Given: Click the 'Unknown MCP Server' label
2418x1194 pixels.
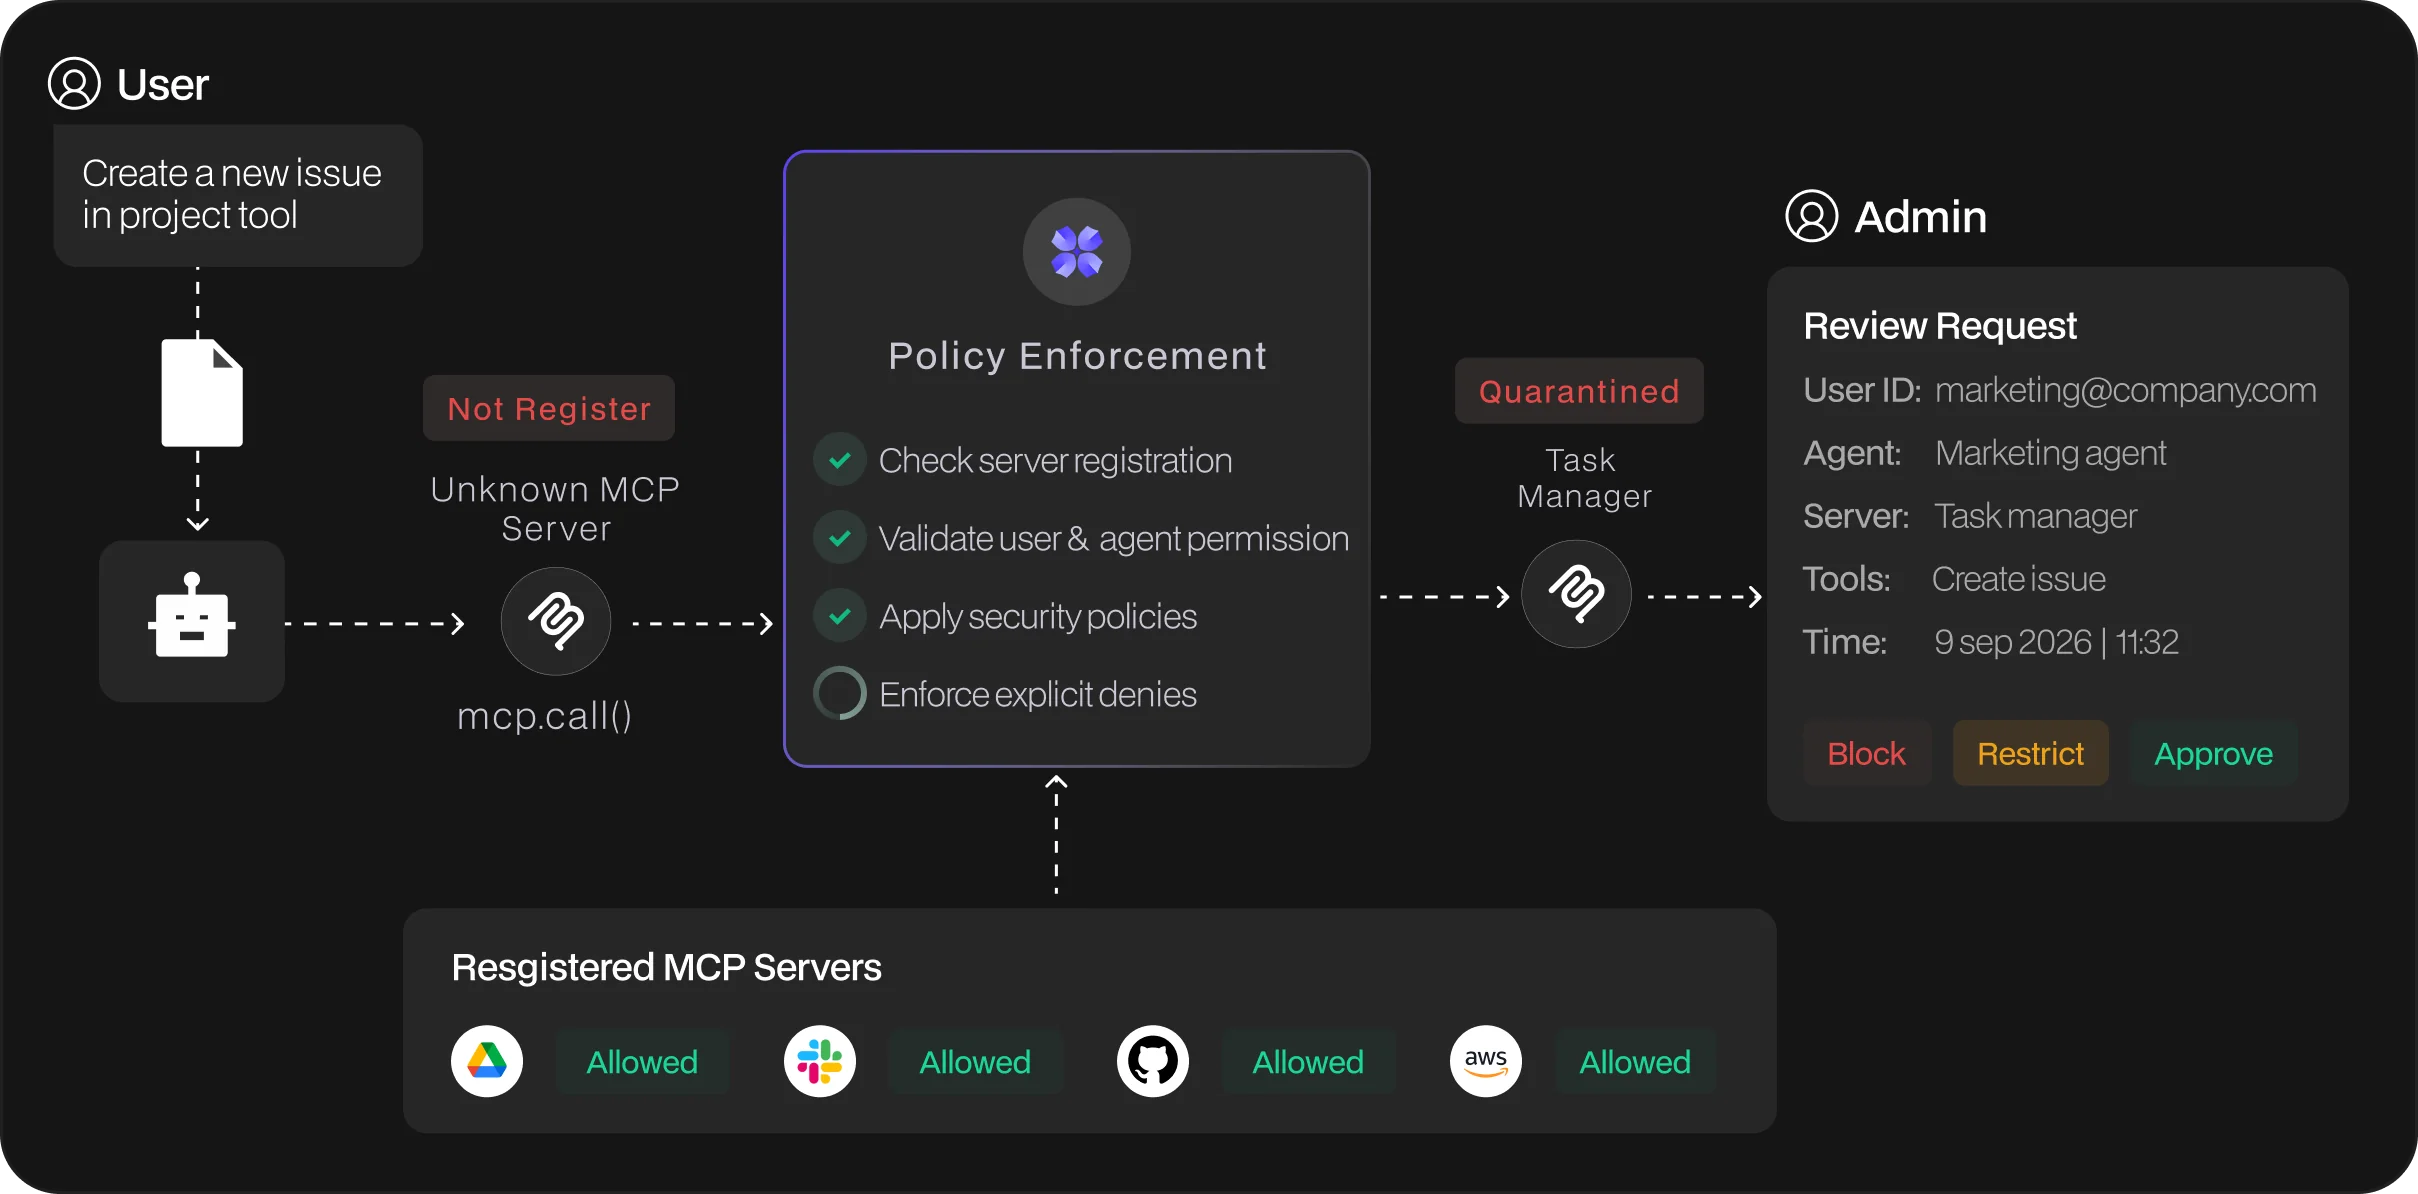Looking at the screenshot, I should [x=556, y=509].
